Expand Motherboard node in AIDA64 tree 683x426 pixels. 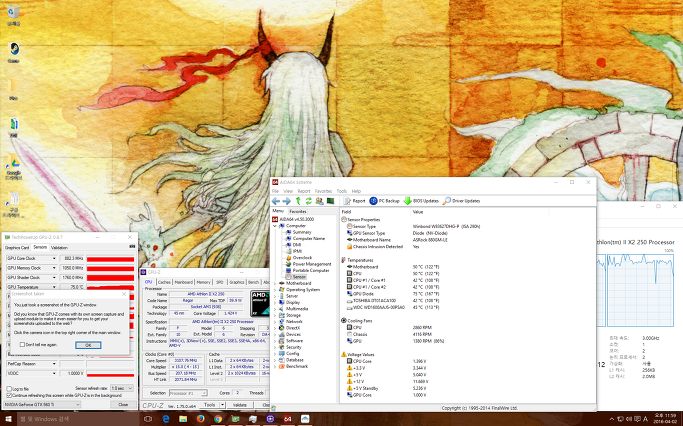pos(275,283)
